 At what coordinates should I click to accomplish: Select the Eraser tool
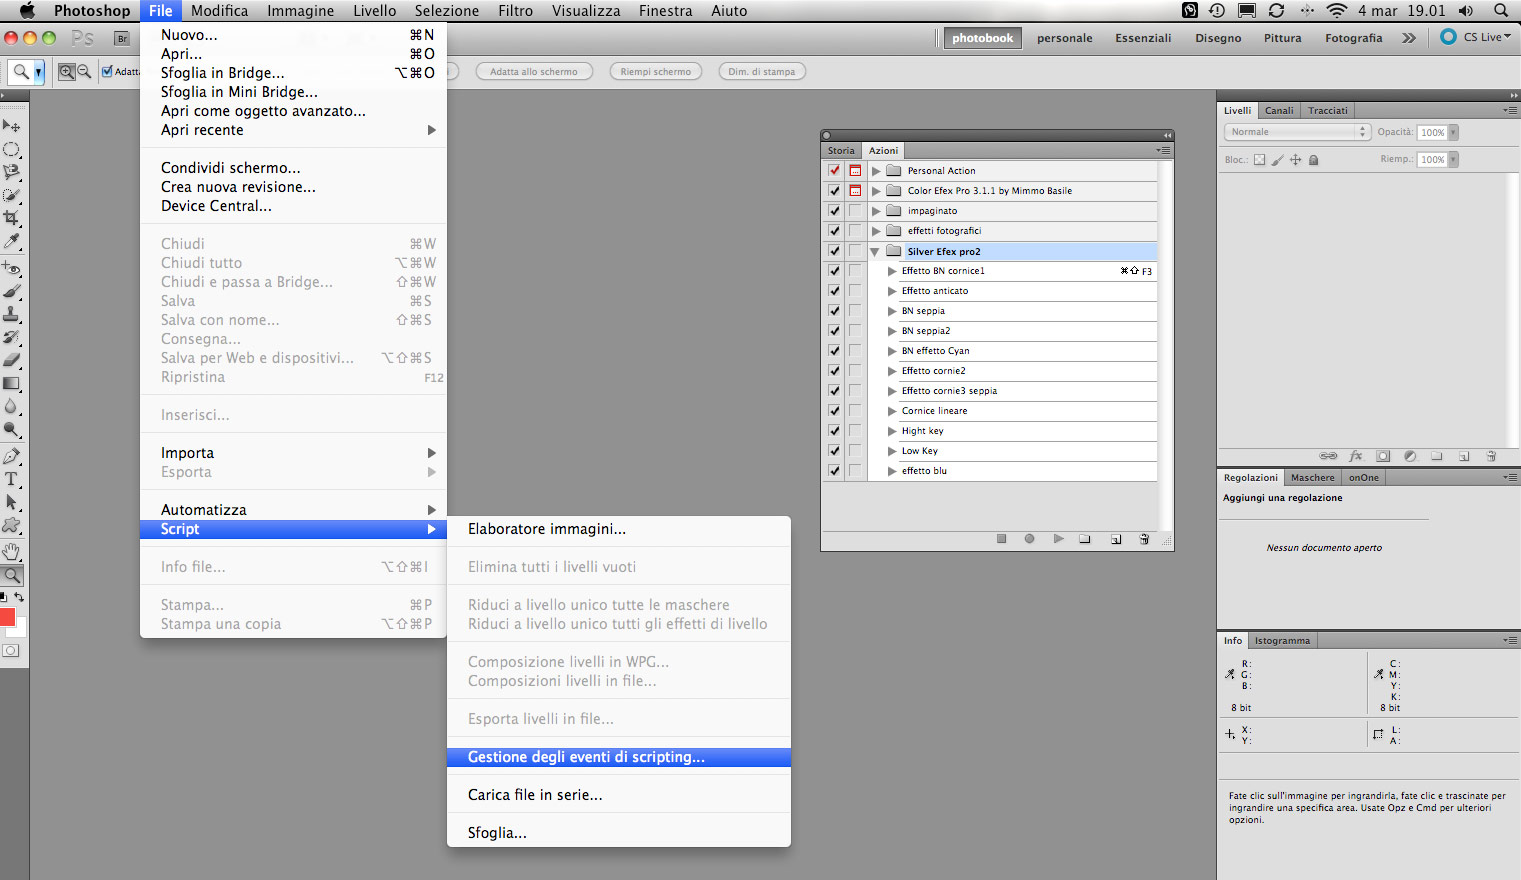[x=12, y=360]
